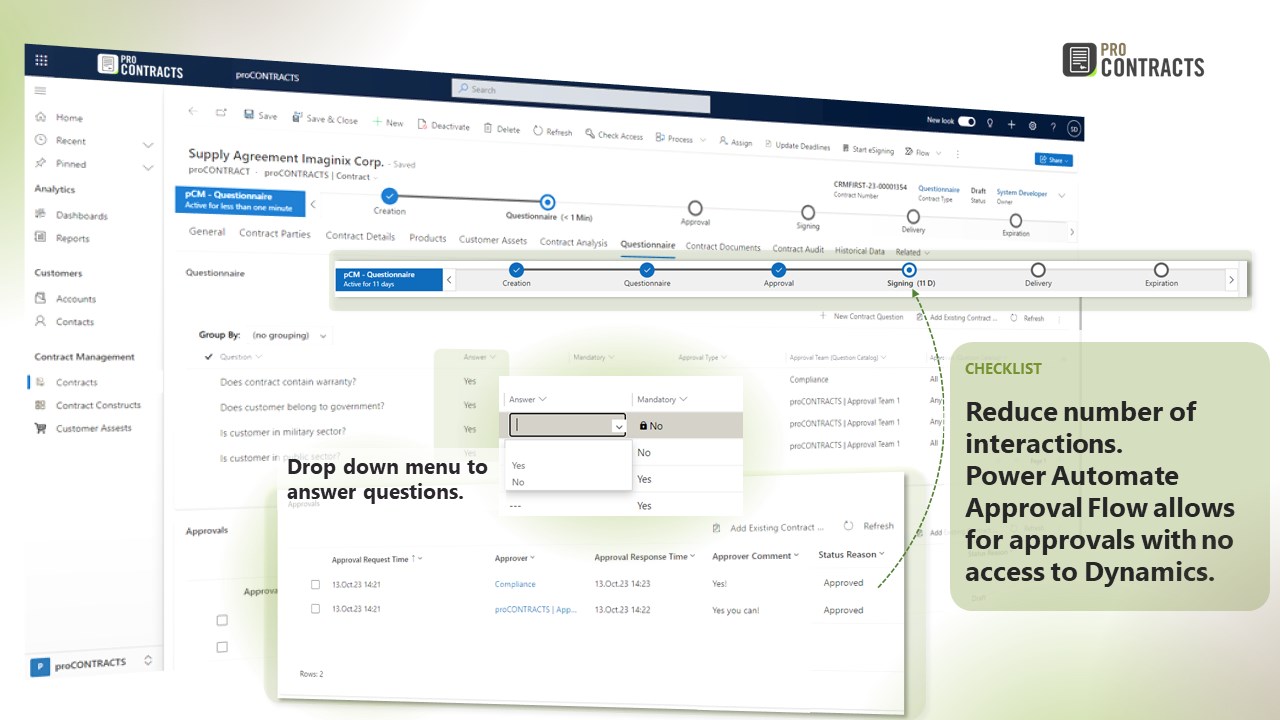Viewport: 1280px width, 720px height.
Task: Switch to the Contract Parties tab
Action: (x=275, y=233)
